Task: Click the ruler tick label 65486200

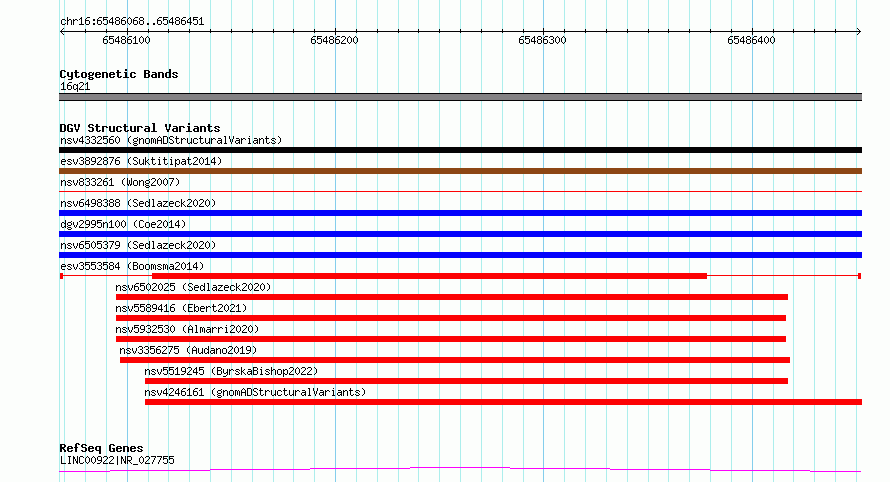Action: pyautogui.click(x=334, y=40)
